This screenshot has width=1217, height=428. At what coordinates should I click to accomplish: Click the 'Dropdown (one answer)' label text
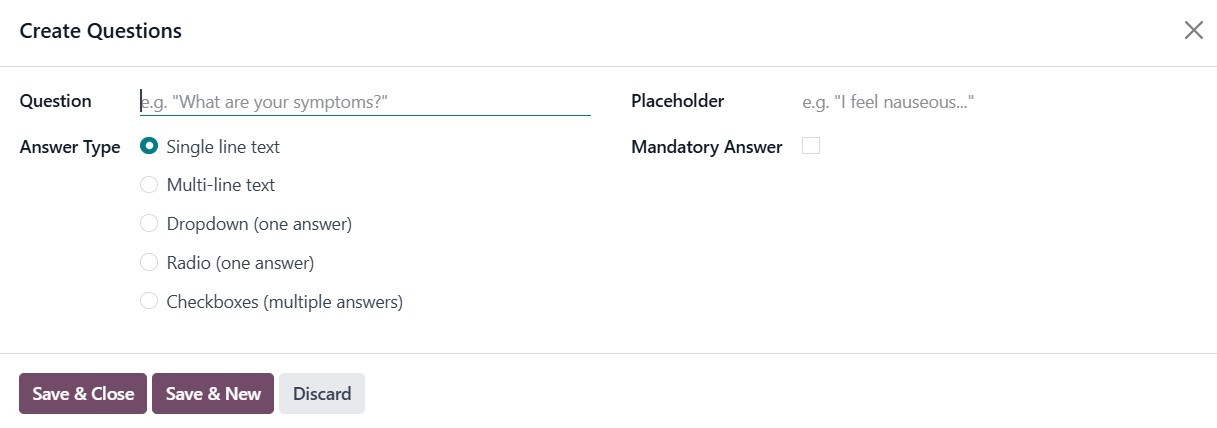(259, 224)
